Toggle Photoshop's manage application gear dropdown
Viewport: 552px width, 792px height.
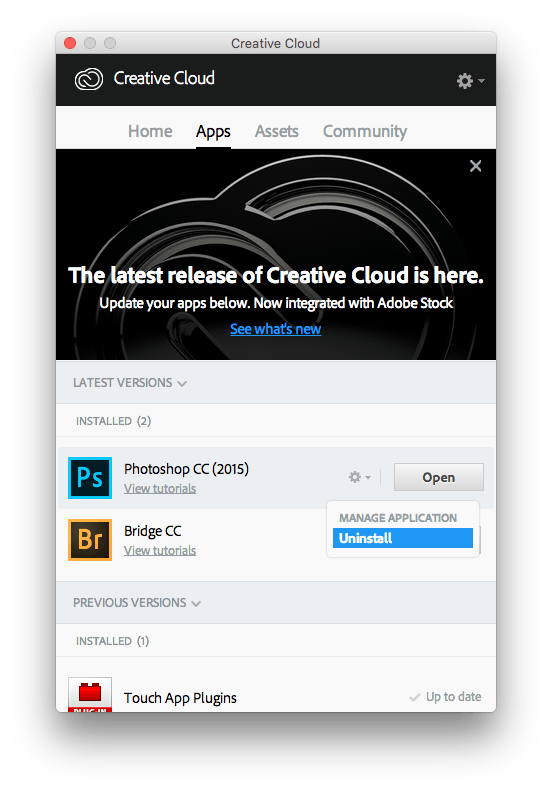360,477
